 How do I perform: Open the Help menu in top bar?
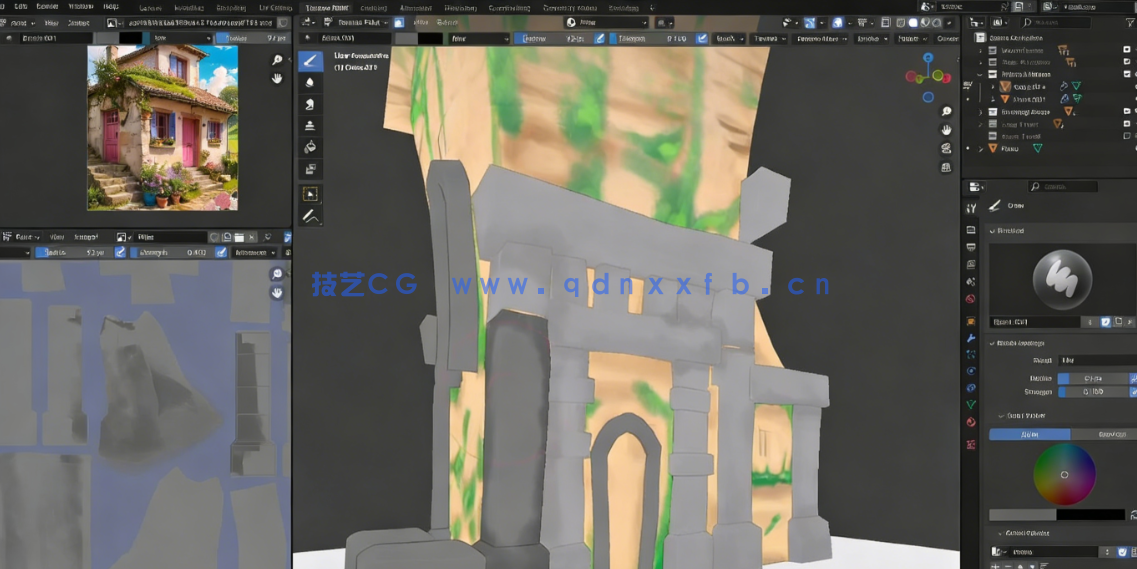coord(111,7)
